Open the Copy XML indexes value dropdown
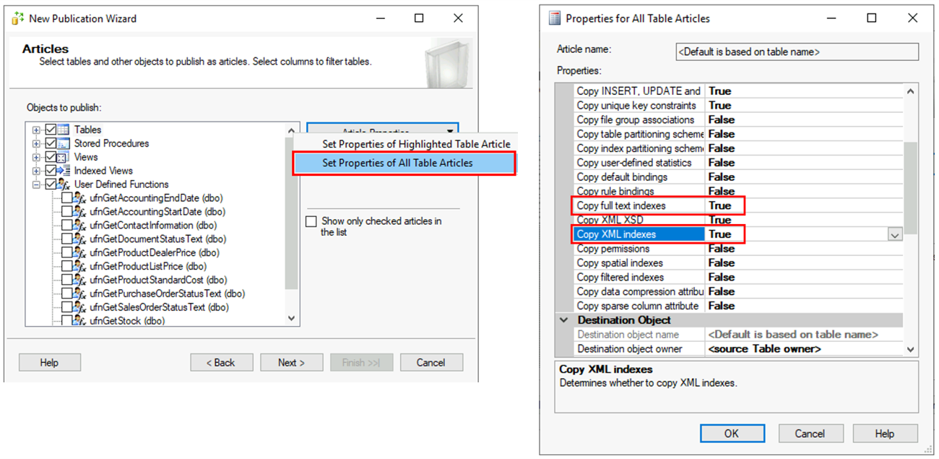Image resolution: width=939 pixels, height=459 pixels. [895, 235]
